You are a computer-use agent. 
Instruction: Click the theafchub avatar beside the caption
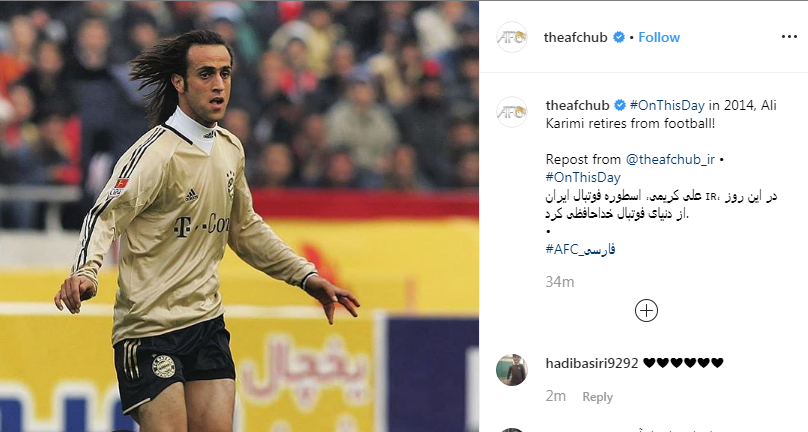point(512,112)
